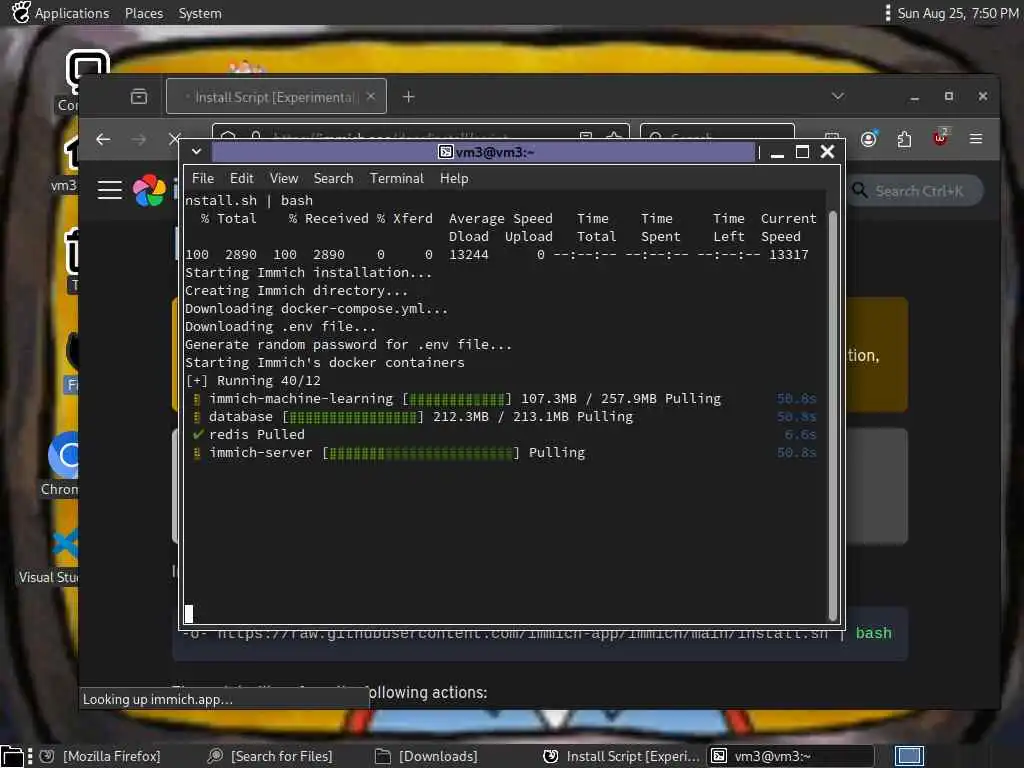Open the Terminal menu in the terminal window
Viewport: 1024px width, 768px height.
click(x=396, y=178)
